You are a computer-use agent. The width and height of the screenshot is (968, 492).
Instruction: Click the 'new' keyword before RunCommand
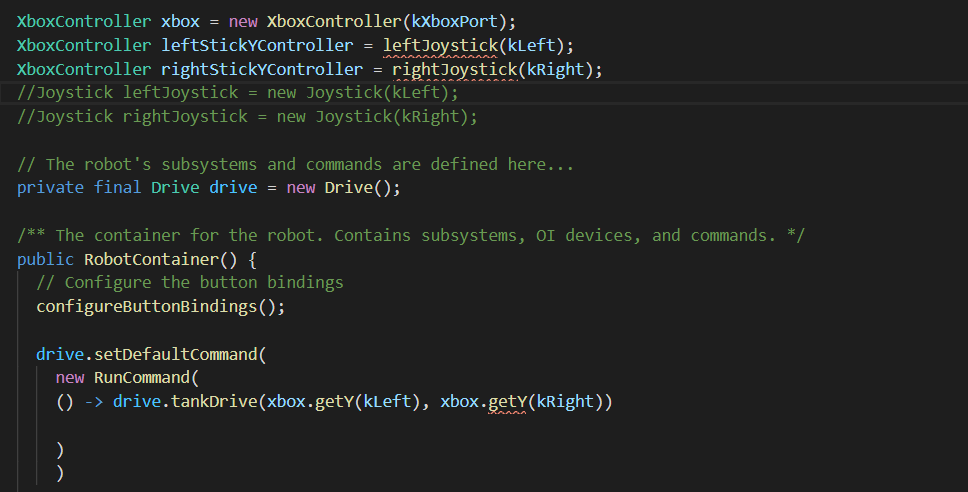pyautogui.click(x=70, y=378)
